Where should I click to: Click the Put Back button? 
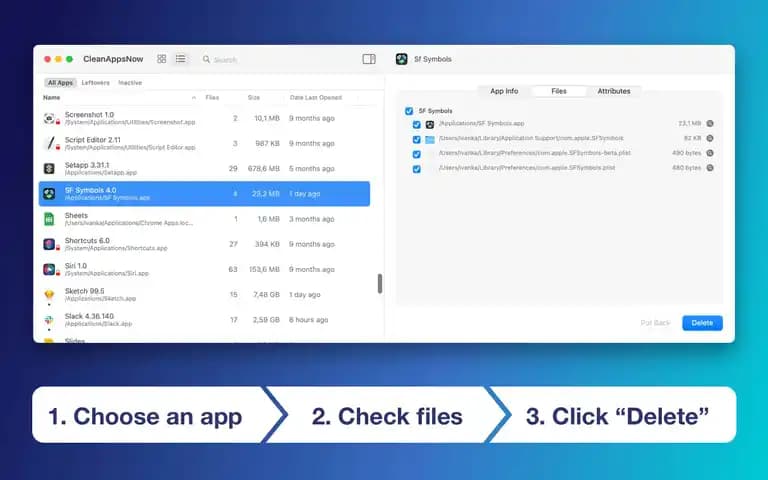(655, 323)
